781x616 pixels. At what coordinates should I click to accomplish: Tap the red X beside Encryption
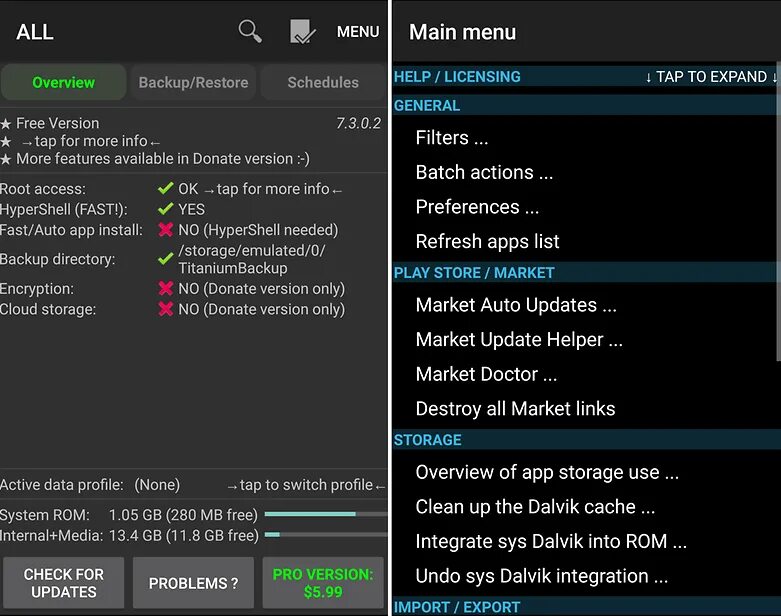coord(165,288)
